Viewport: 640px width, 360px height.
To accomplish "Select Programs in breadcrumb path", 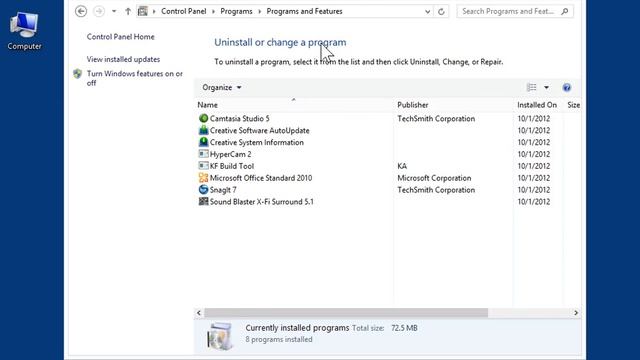I will click(236, 11).
